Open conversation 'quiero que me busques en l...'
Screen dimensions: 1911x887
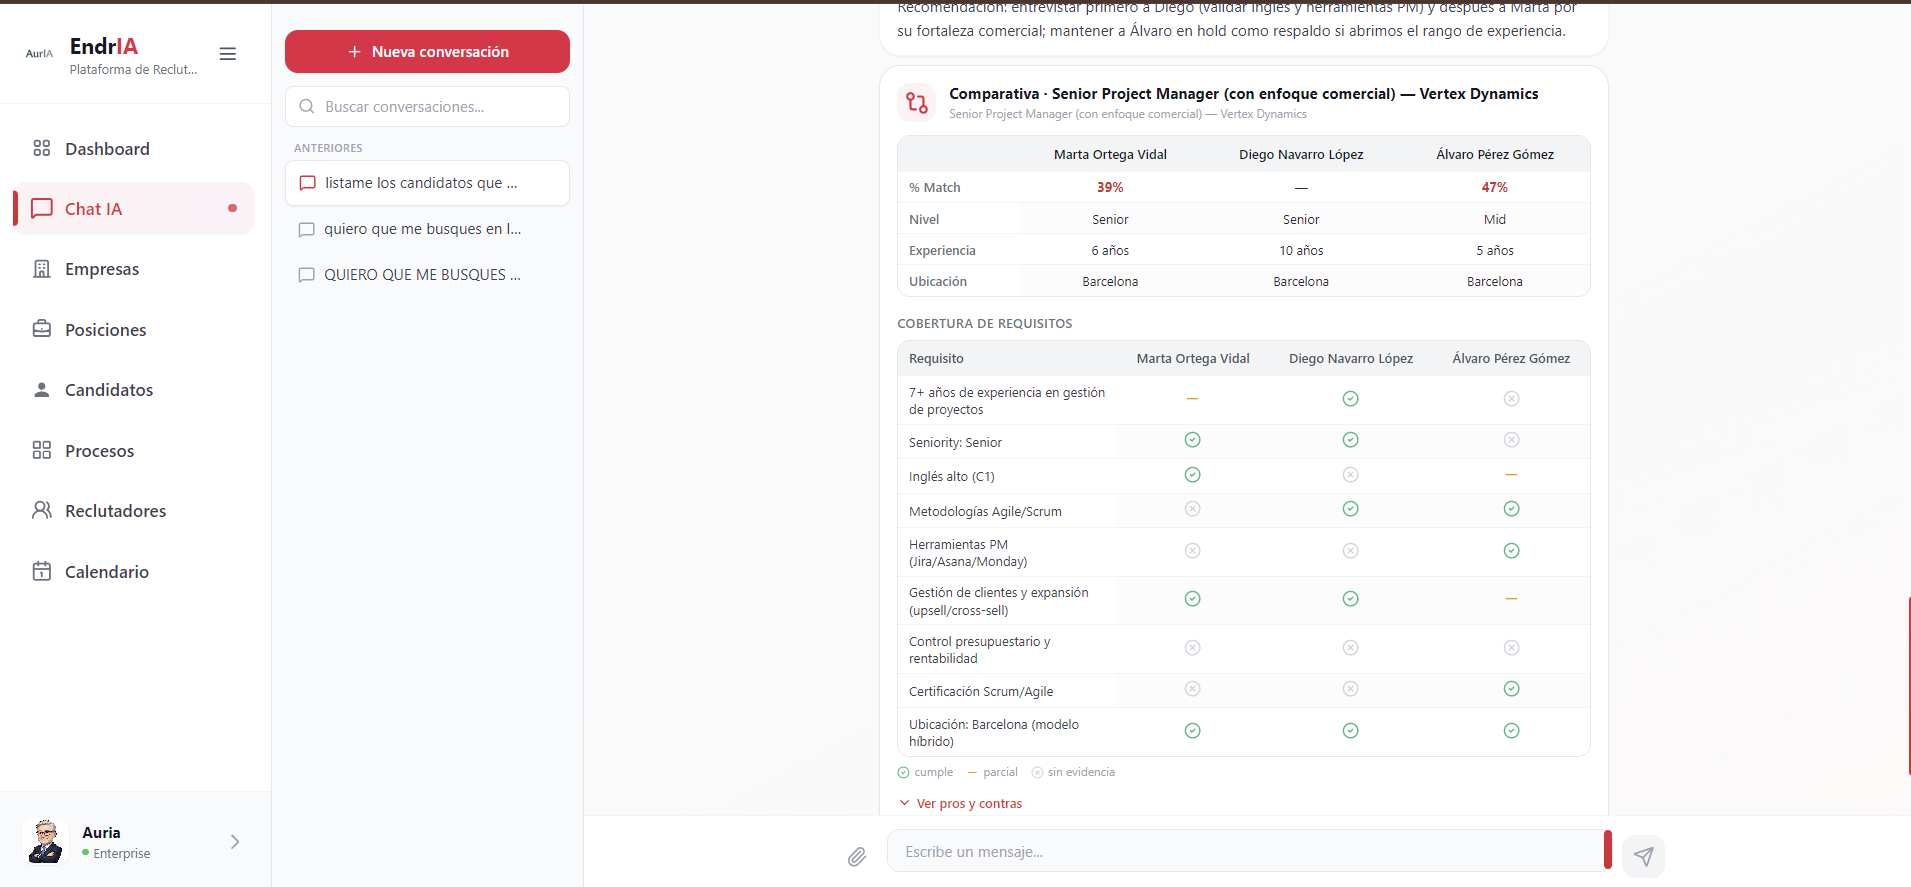[427, 229]
